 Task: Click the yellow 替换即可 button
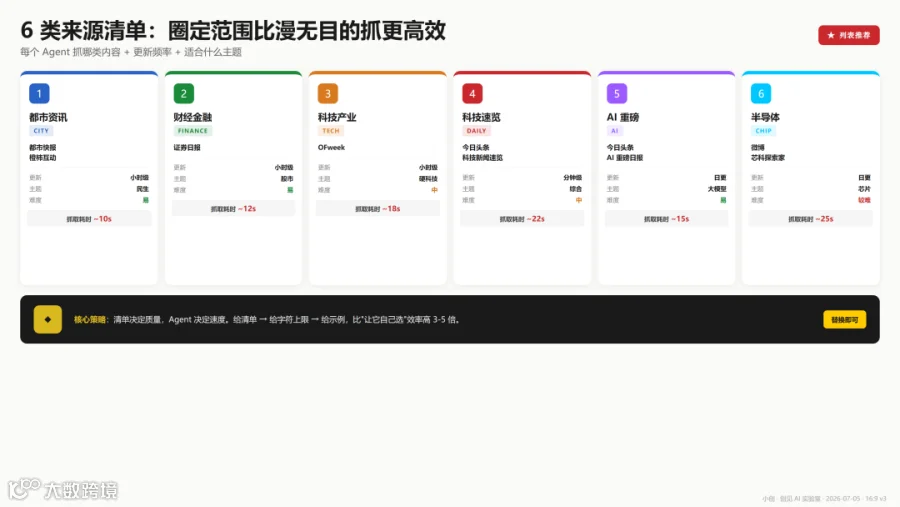tap(844, 320)
